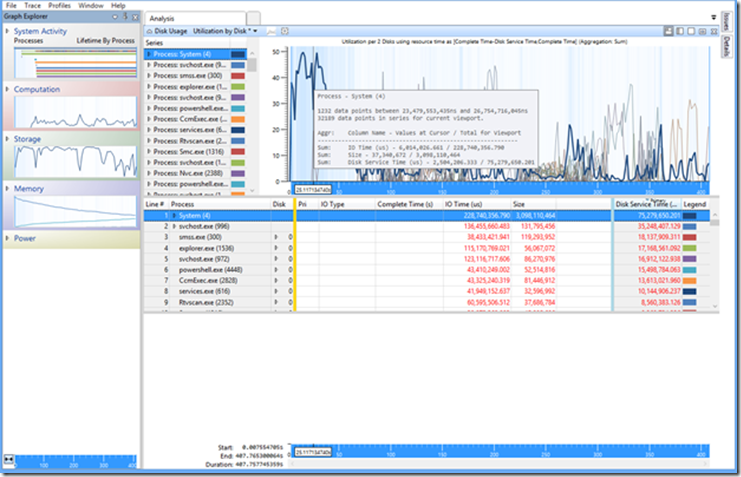741x477 pixels.
Task: Switch to the split graph/table layout icon
Action: pos(680,31)
